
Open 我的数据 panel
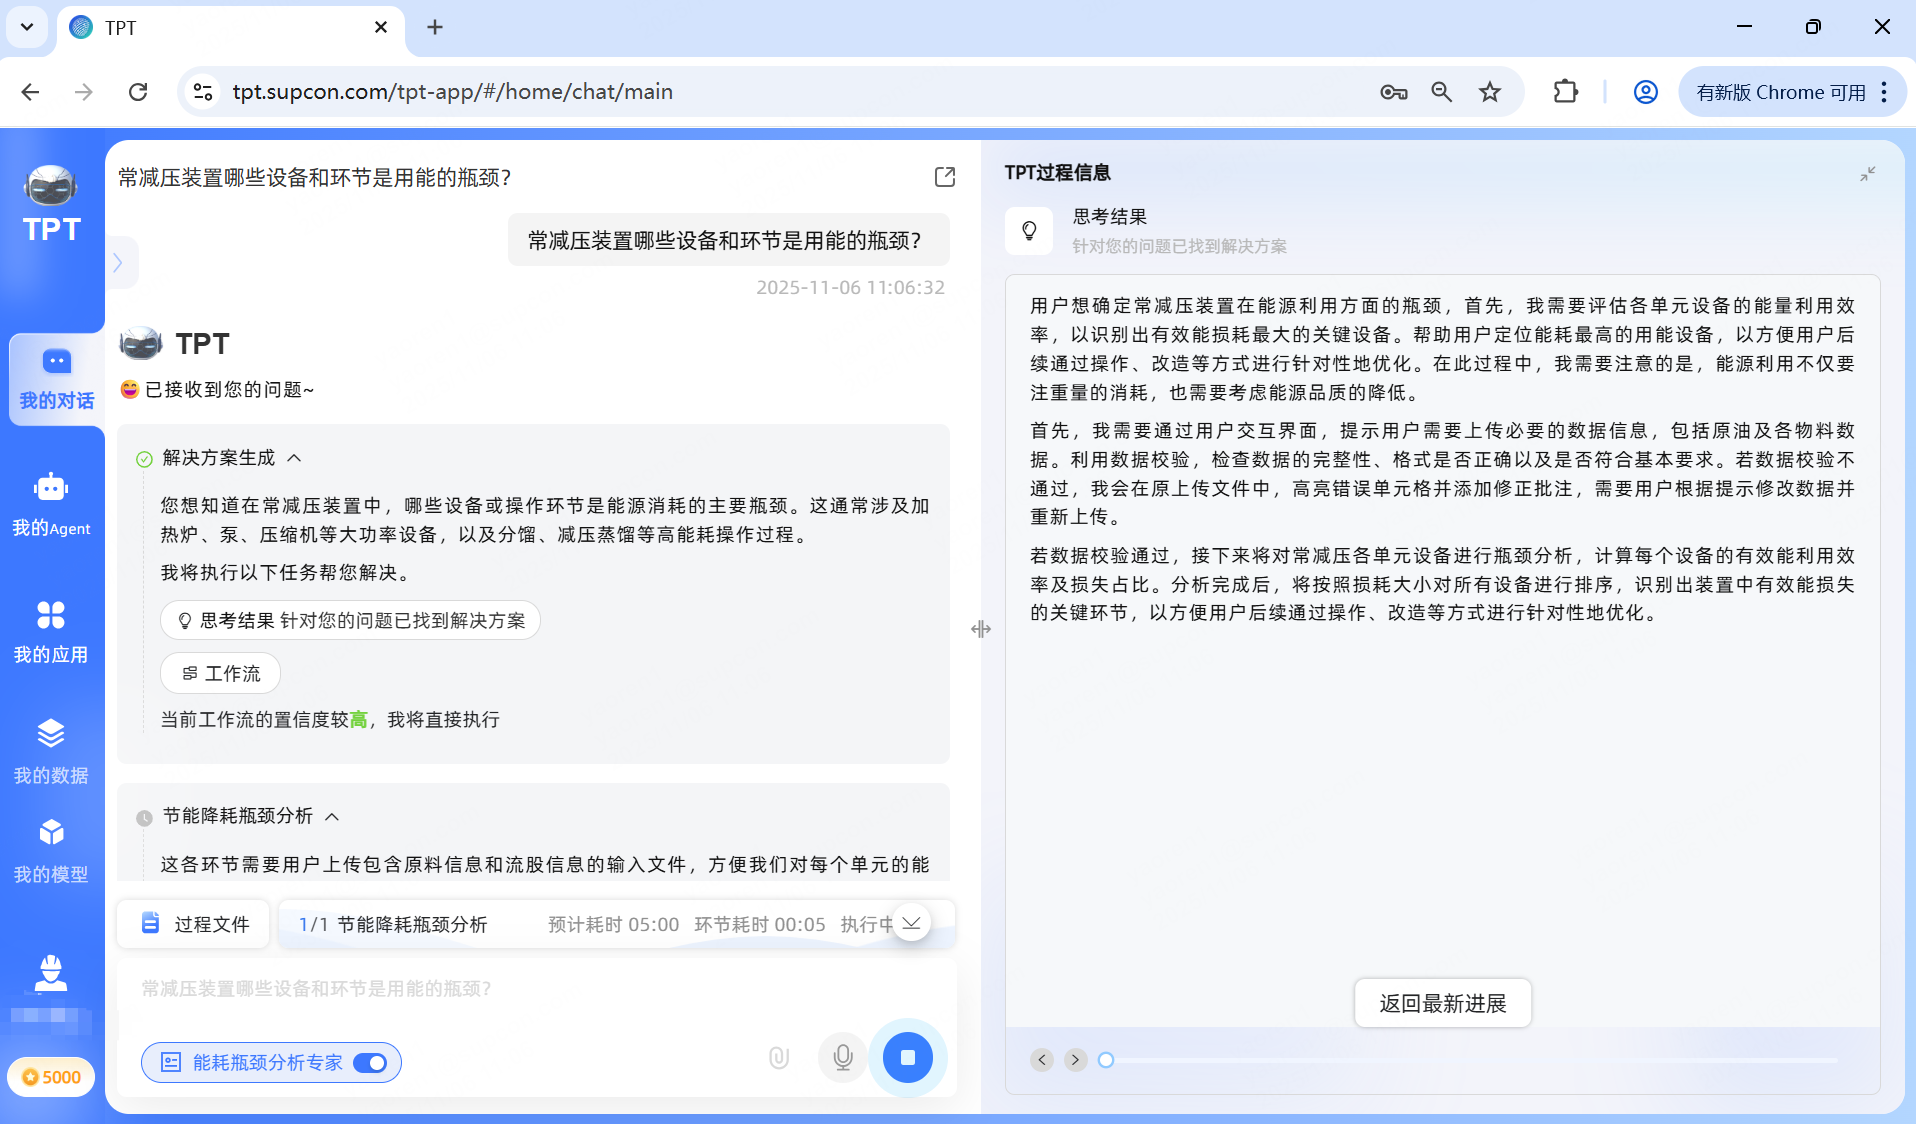53,750
